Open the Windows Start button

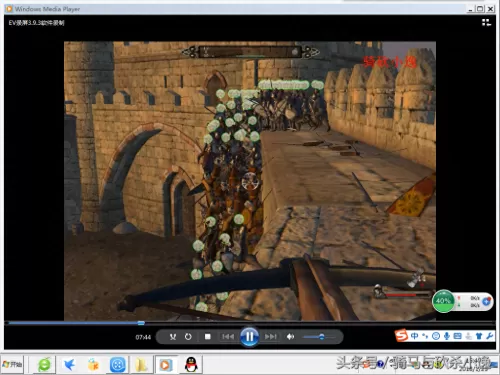pos(12,364)
